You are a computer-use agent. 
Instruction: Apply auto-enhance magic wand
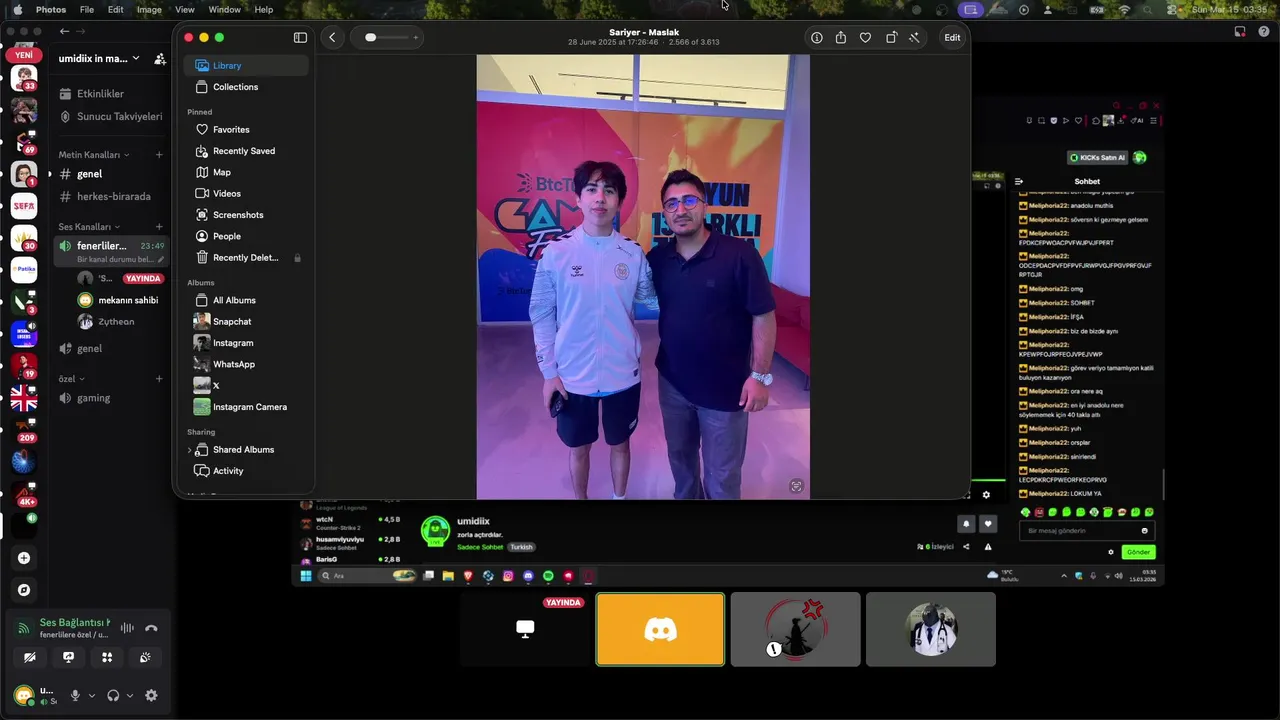click(914, 38)
